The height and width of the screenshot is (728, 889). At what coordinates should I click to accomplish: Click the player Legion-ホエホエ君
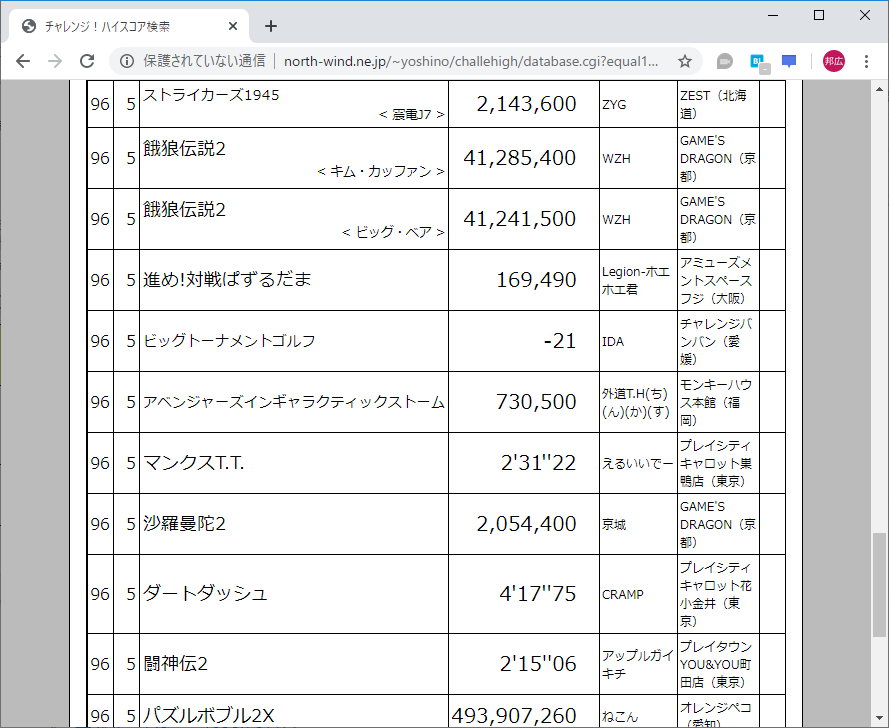636,281
